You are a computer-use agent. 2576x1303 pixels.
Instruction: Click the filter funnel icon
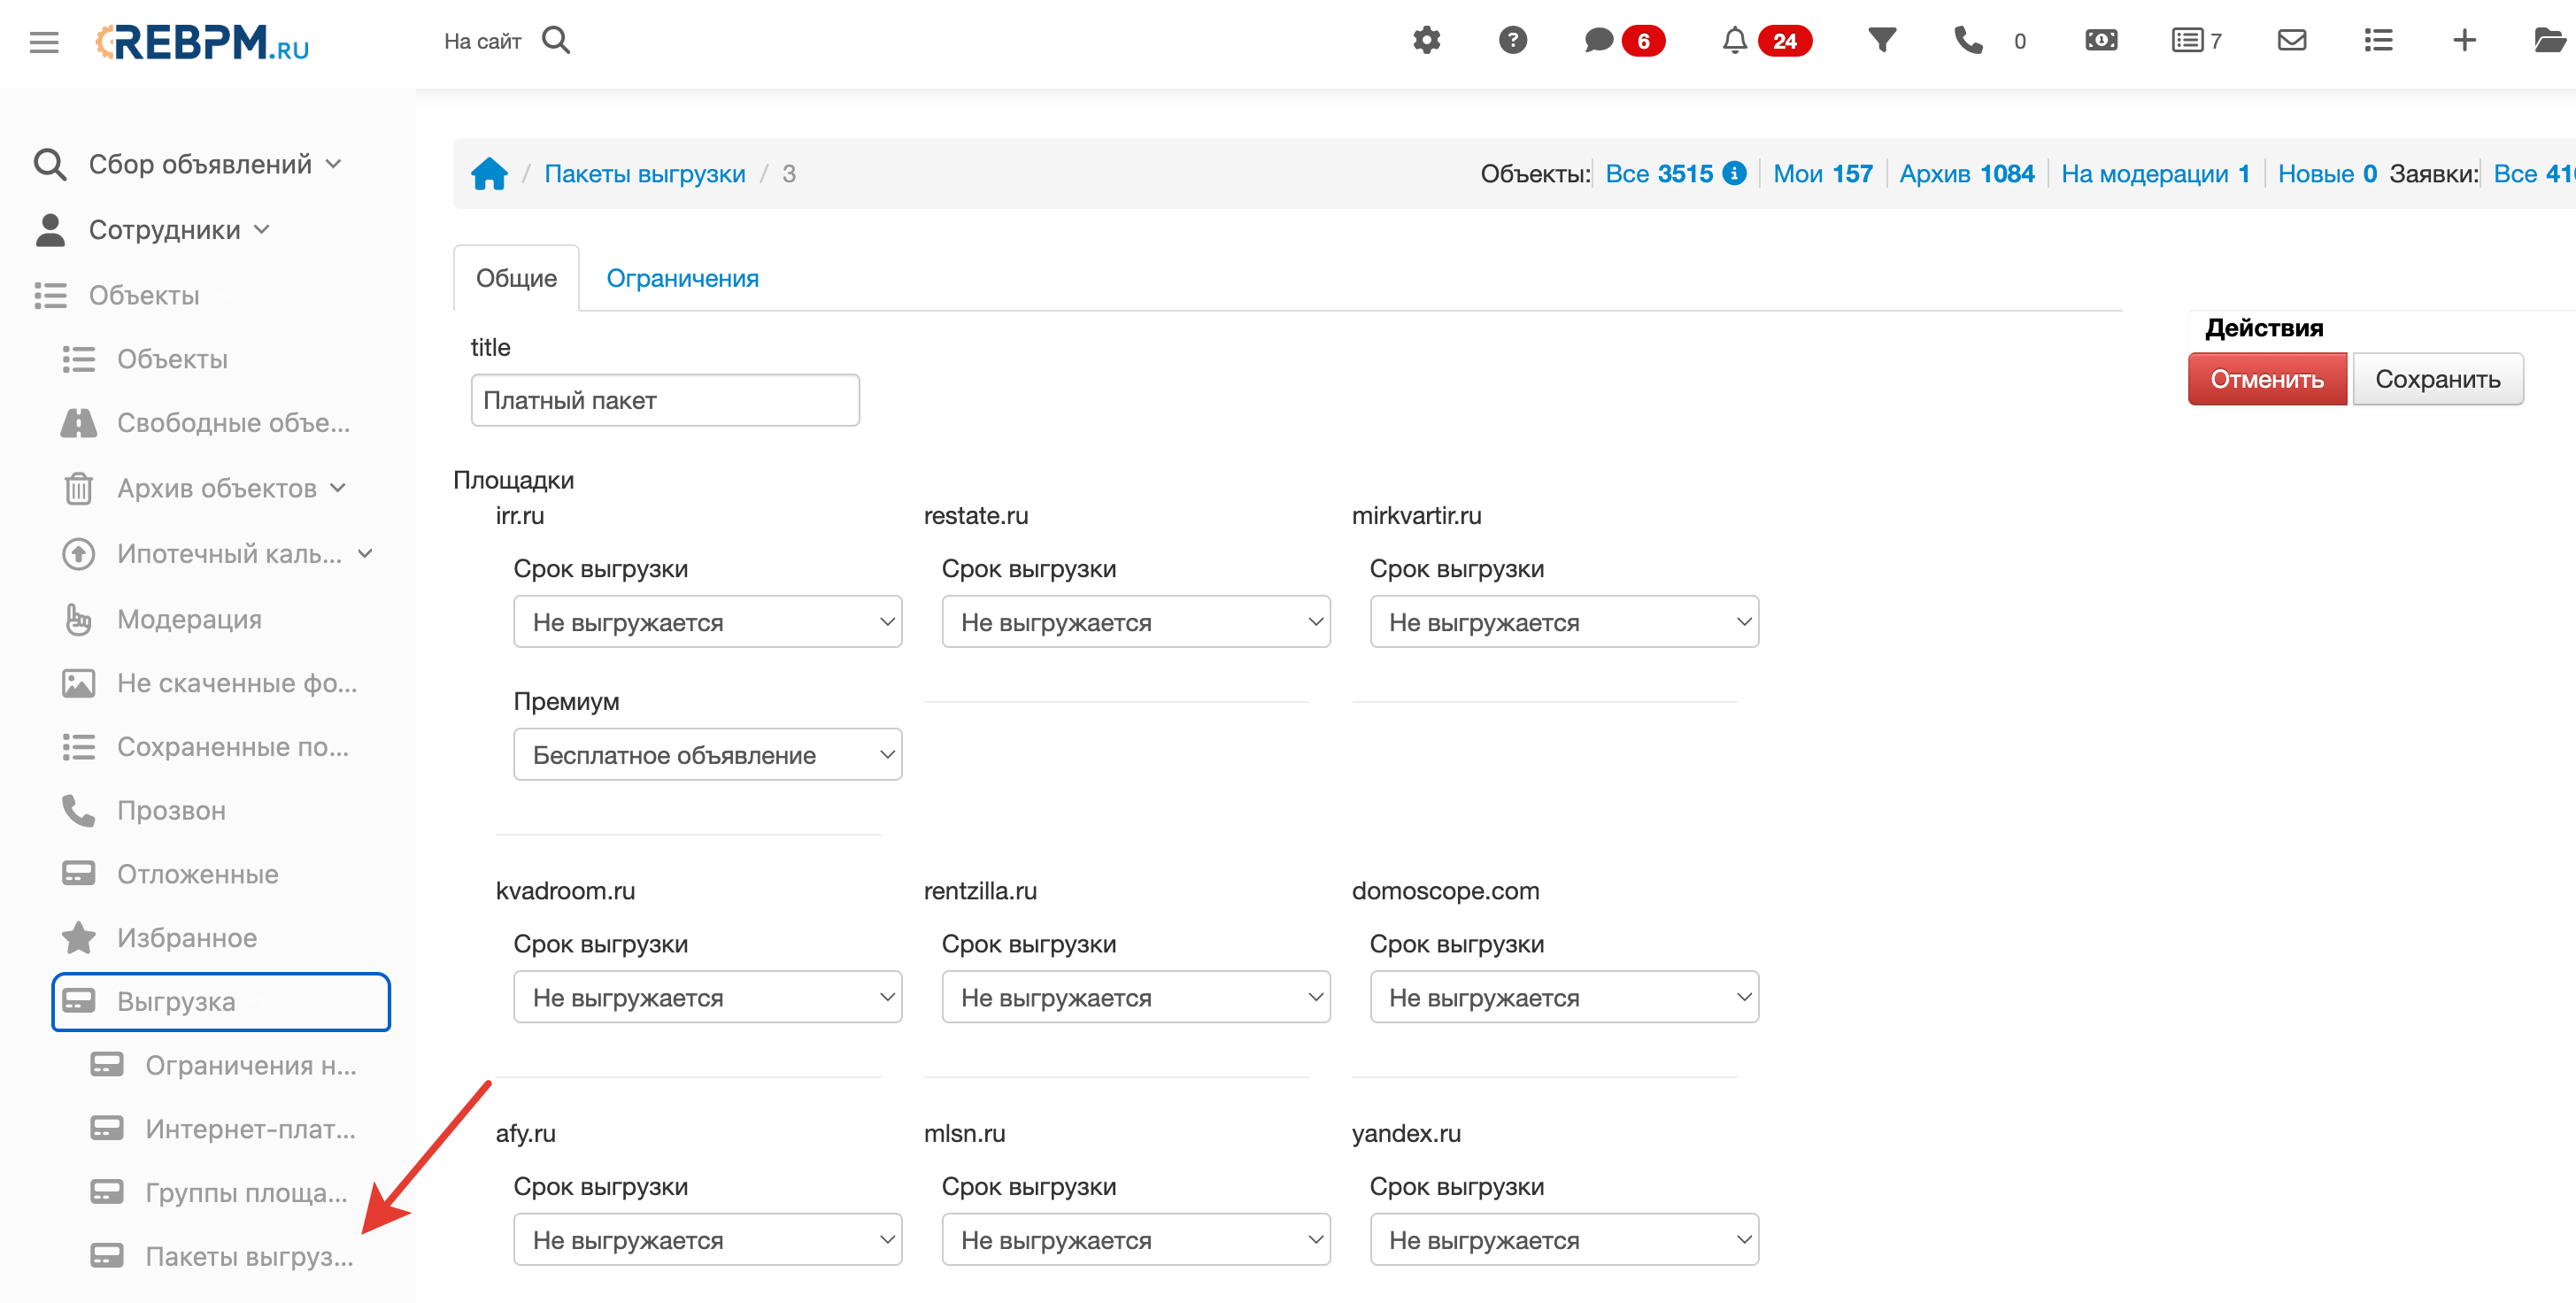coord(1882,41)
